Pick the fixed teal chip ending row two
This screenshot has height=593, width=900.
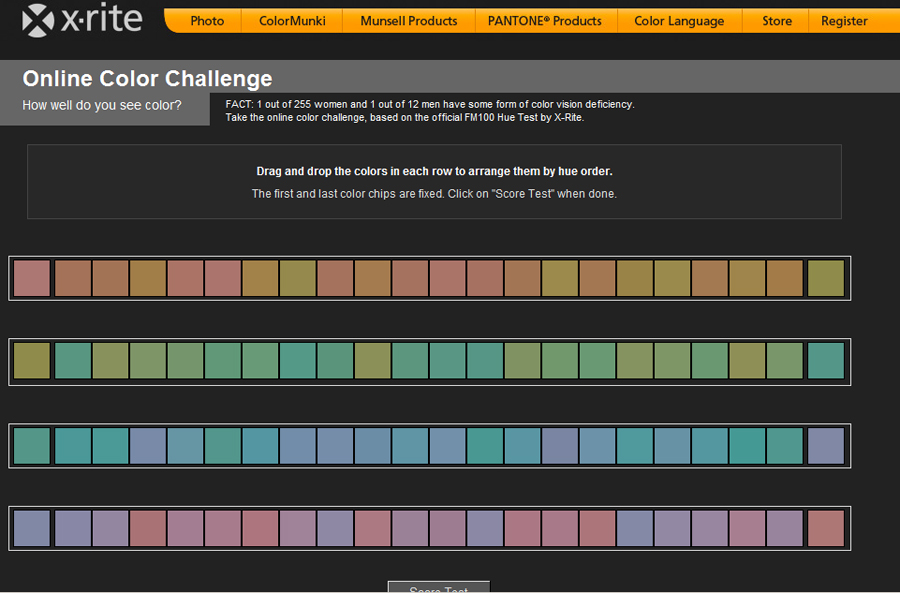point(825,361)
